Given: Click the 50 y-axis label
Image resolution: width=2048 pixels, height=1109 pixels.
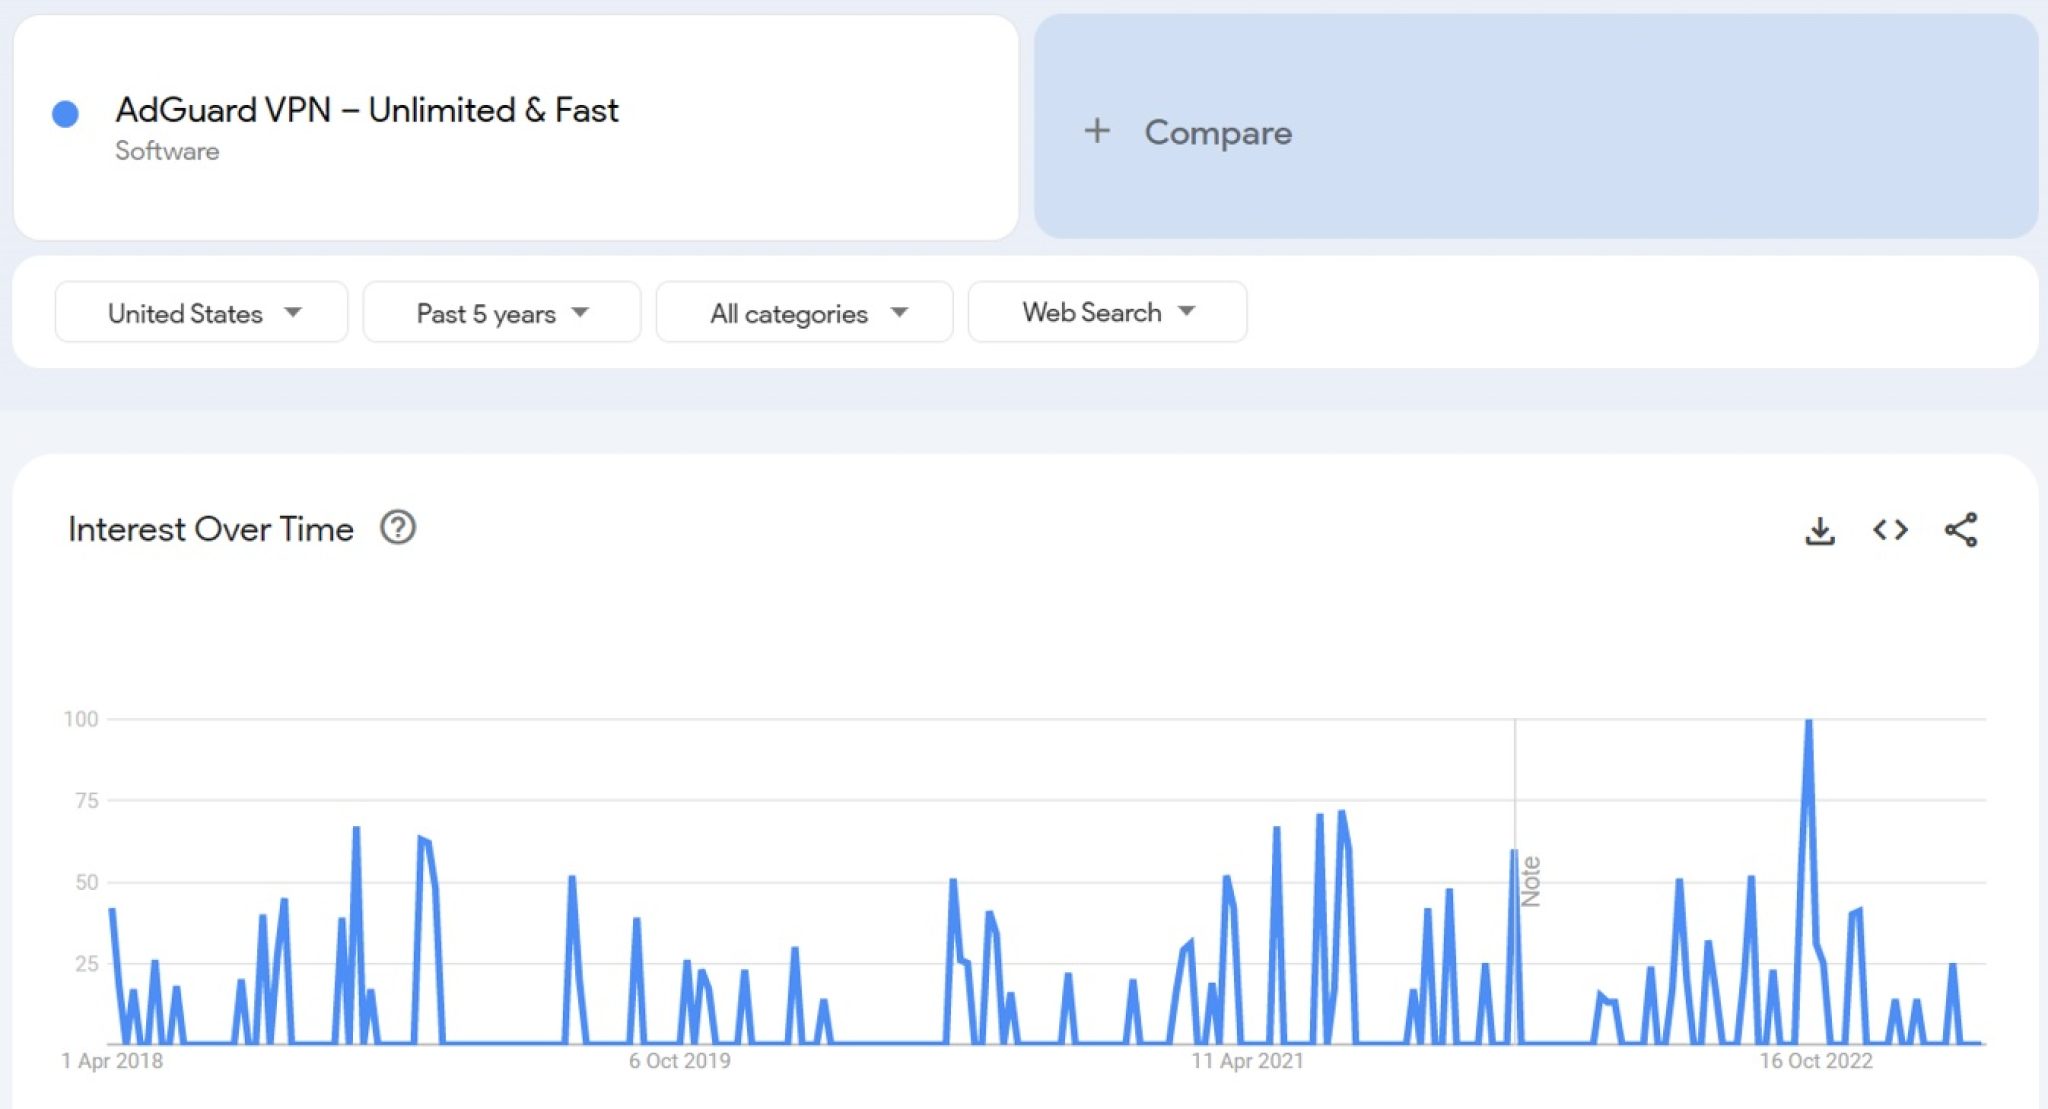Looking at the screenshot, I should (87, 882).
